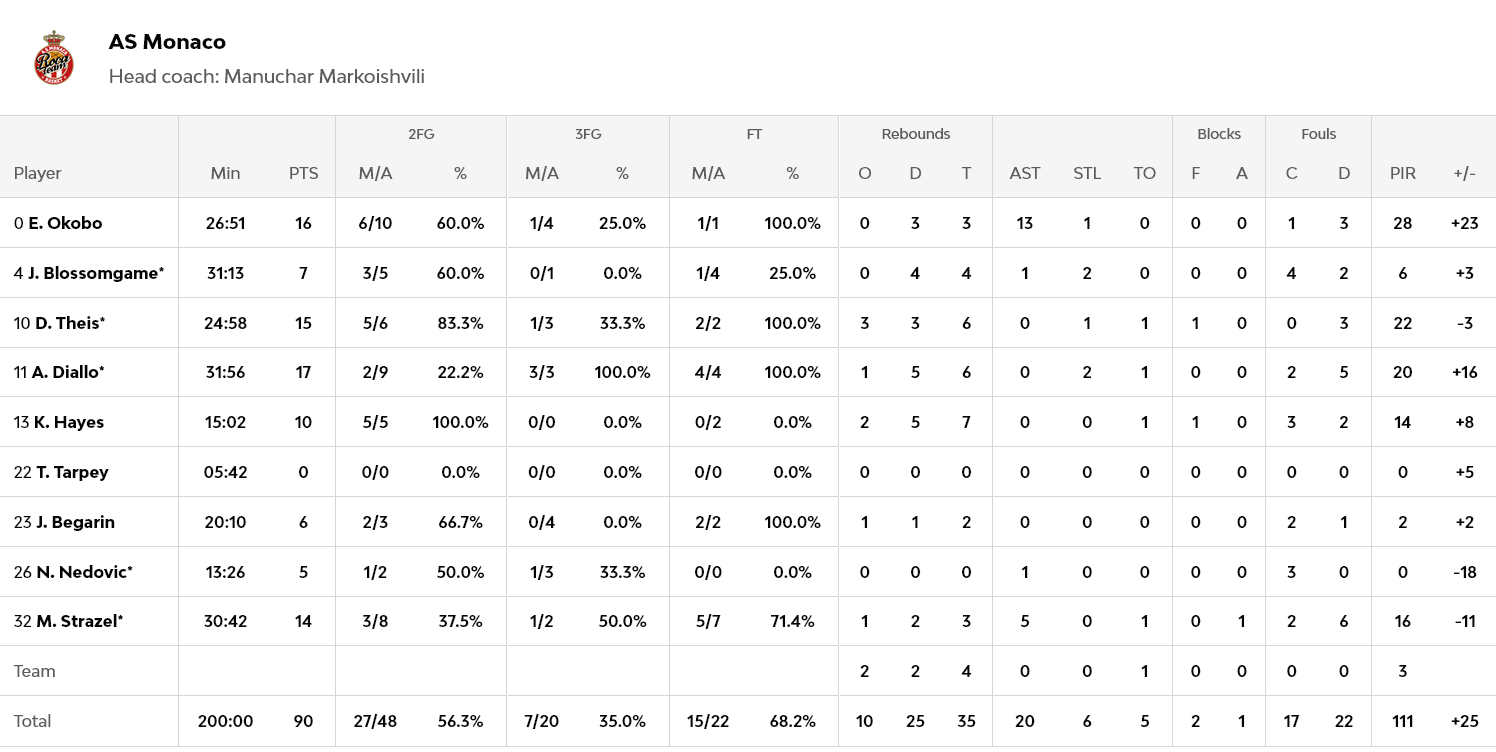This screenshot has width=1496, height=752.
Task: Sort table by PTS column header
Action: click(x=303, y=173)
